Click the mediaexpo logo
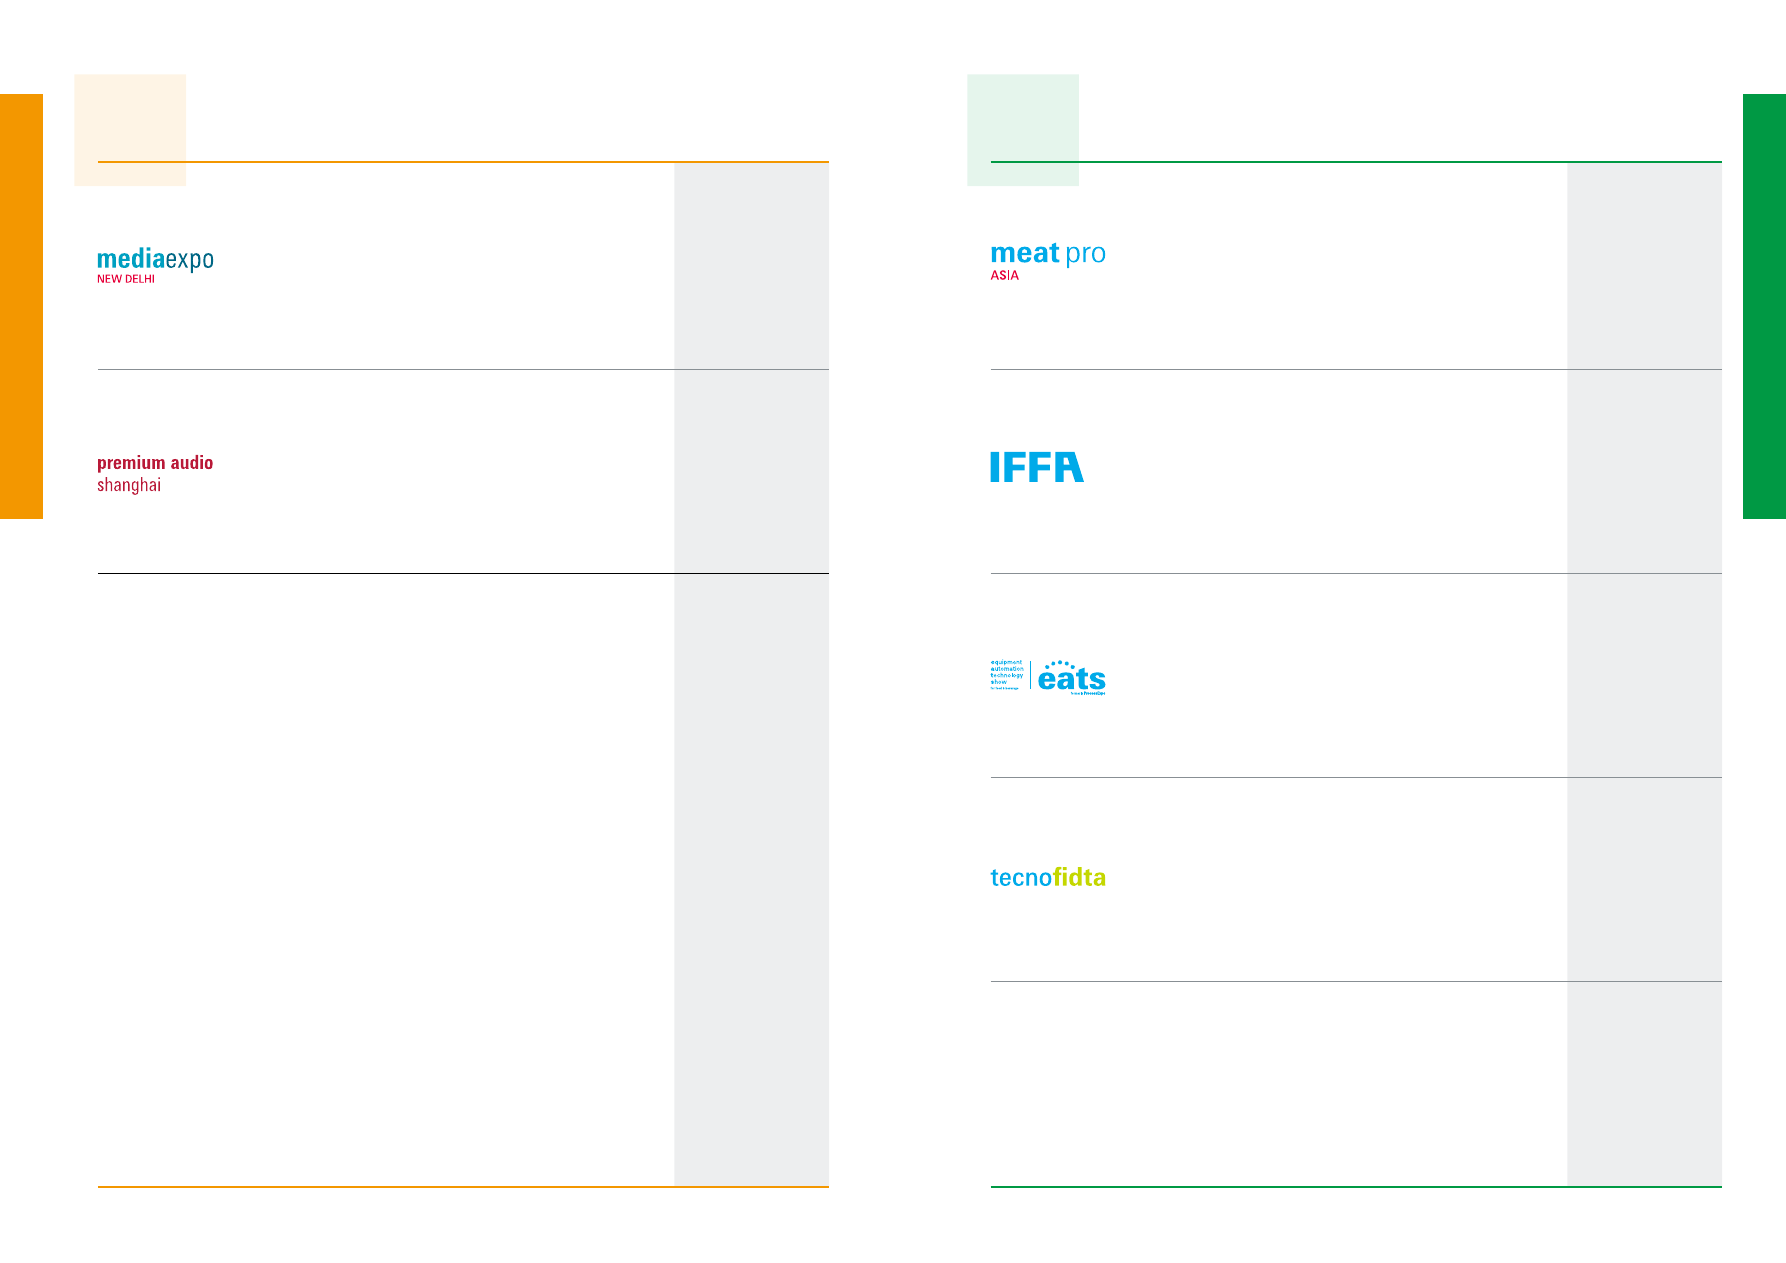 point(155,260)
